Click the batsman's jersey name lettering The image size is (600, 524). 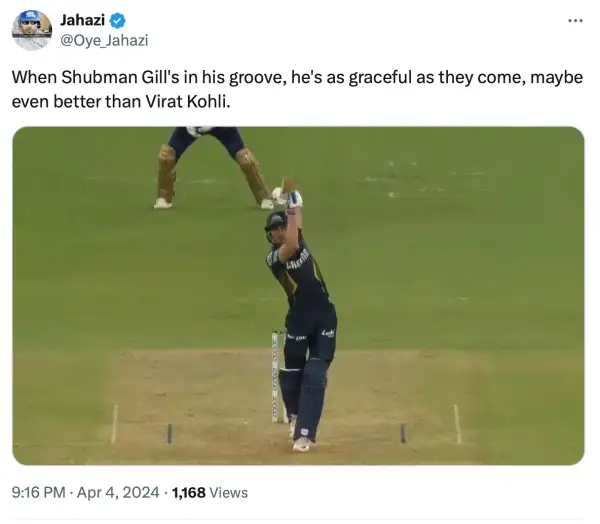pyautogui.click(x=297, y=259)
